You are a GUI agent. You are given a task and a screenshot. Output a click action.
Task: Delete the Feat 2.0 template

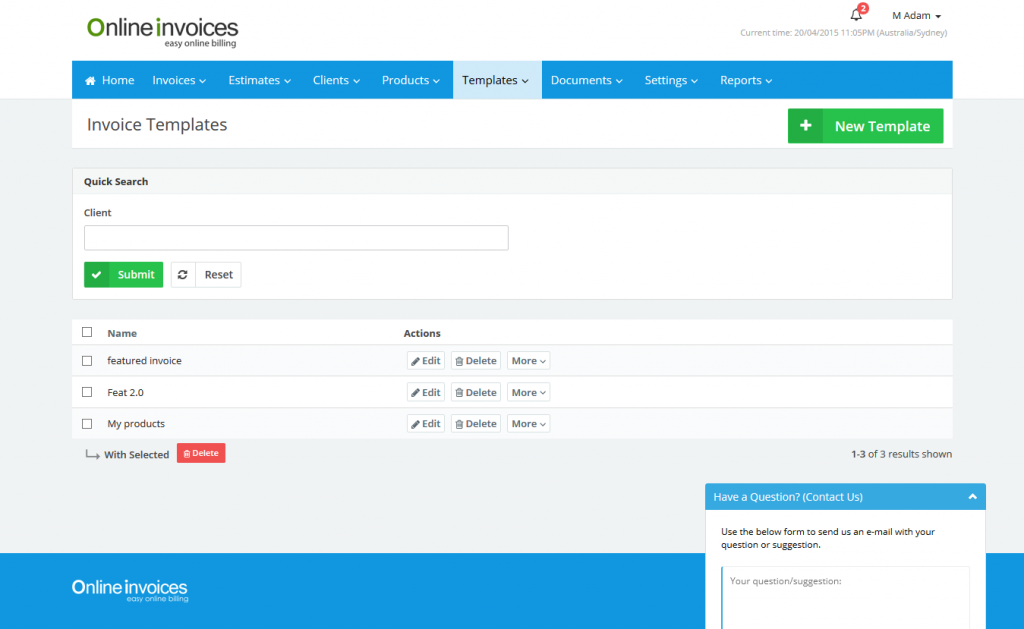point(475,393)
